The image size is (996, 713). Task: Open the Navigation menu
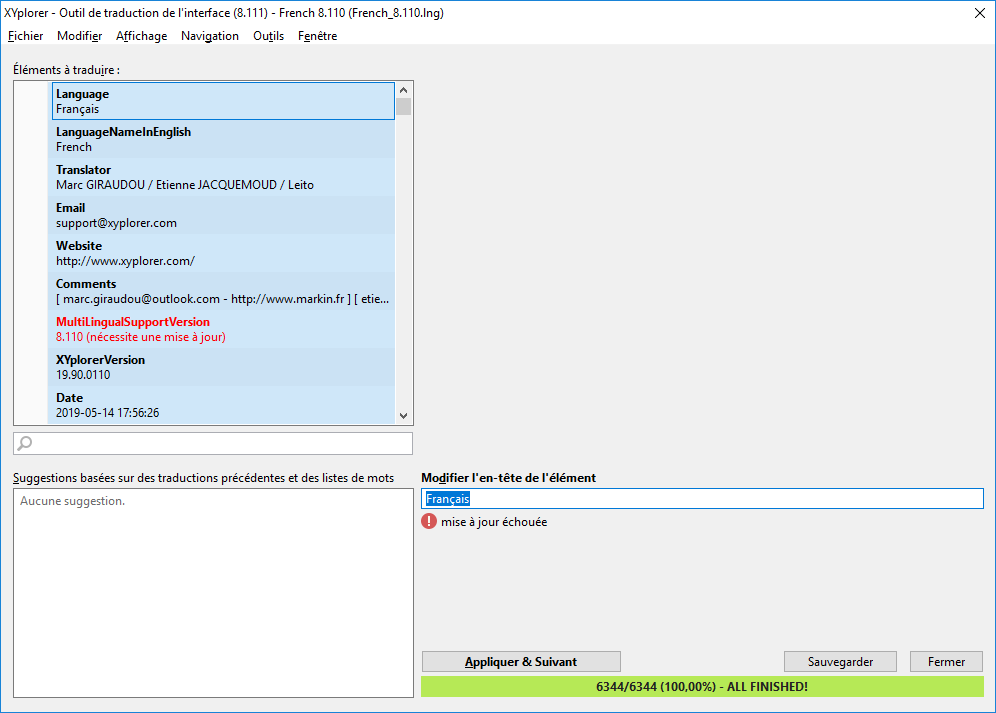(x=209, y=36)
